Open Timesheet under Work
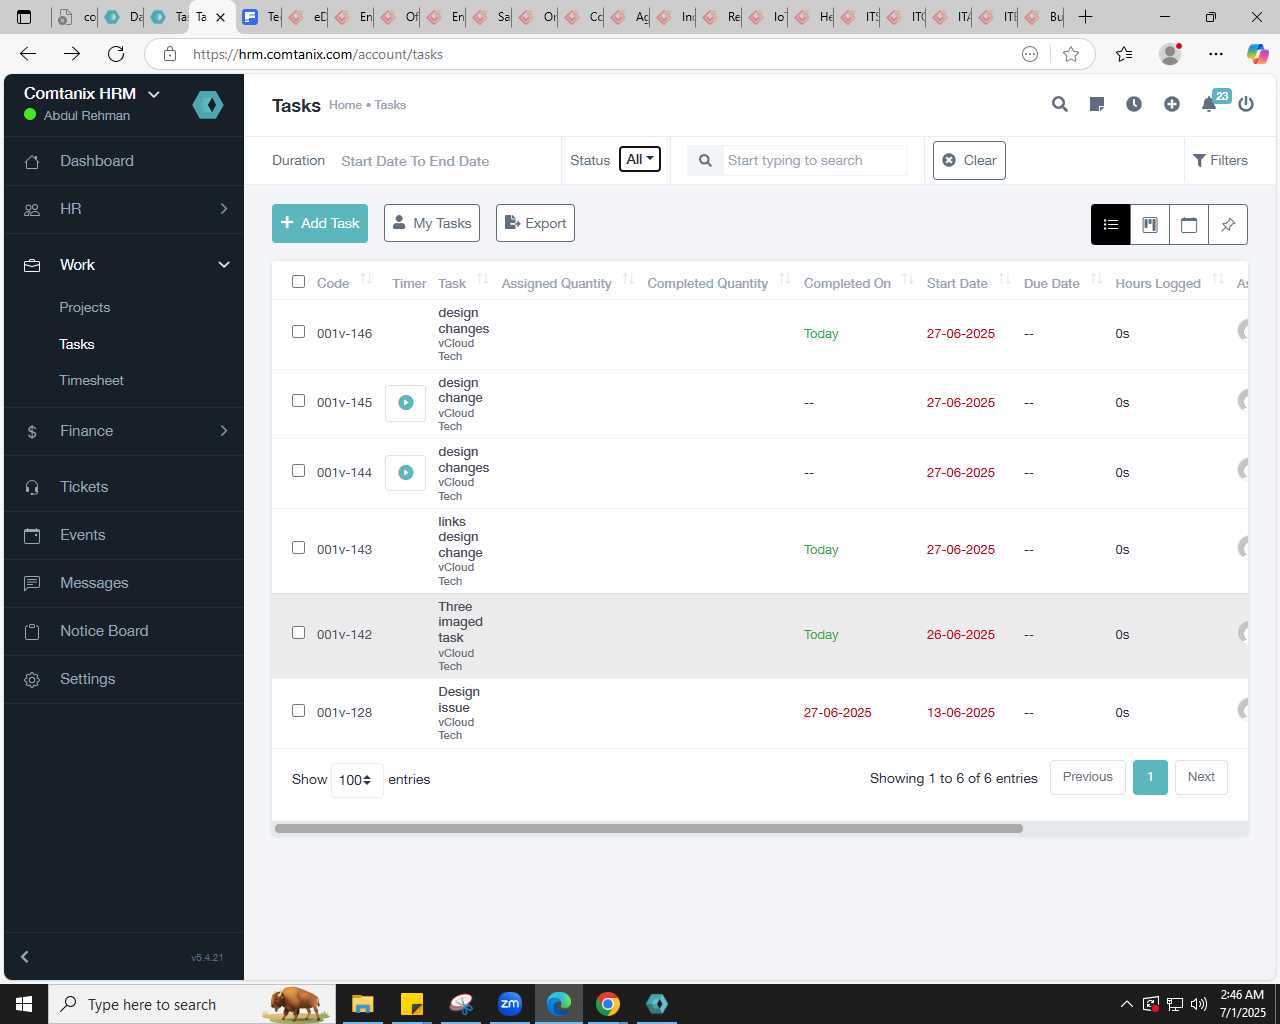This screenshot has height=1024, width=1280. click(x=92, y=381)
